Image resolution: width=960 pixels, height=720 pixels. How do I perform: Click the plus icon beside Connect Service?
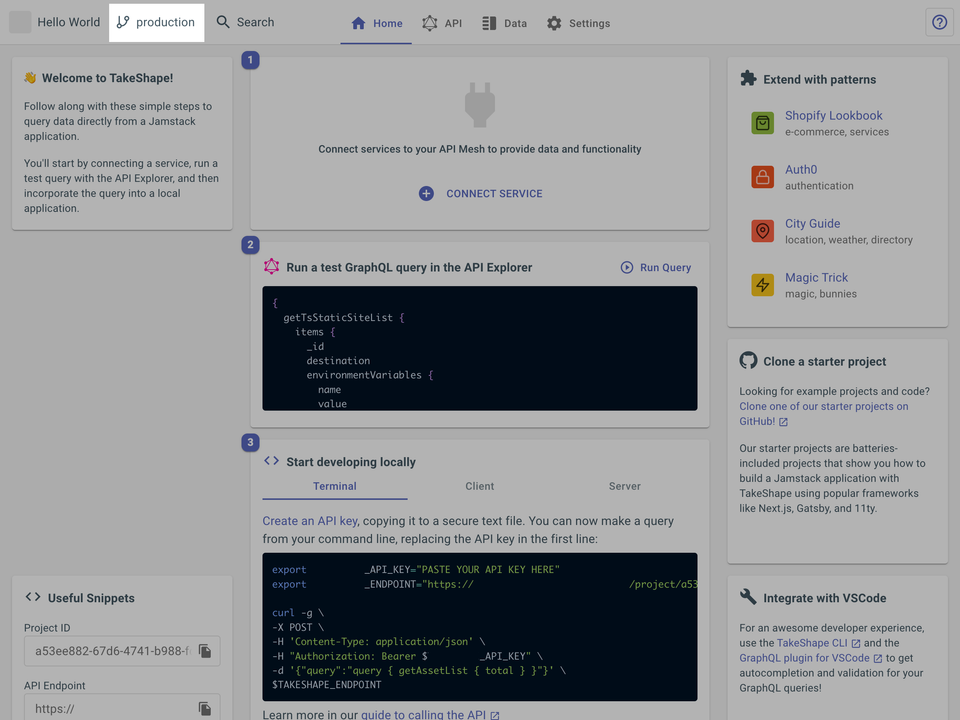click(x=426, y=194)
